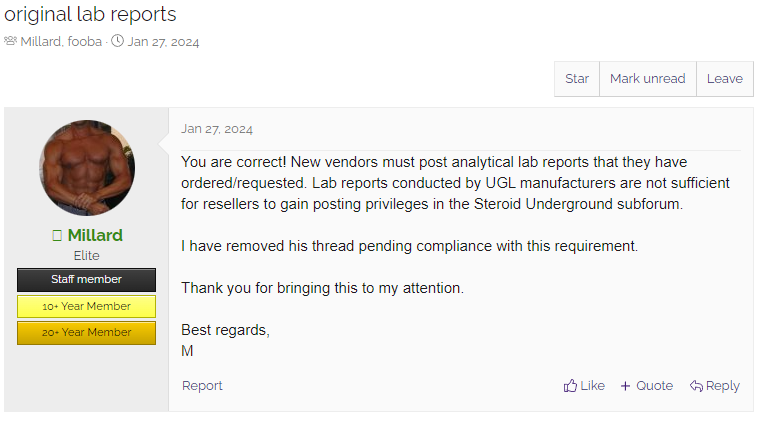Select the yellow 10+ Year Member banner

coord(86,306)
